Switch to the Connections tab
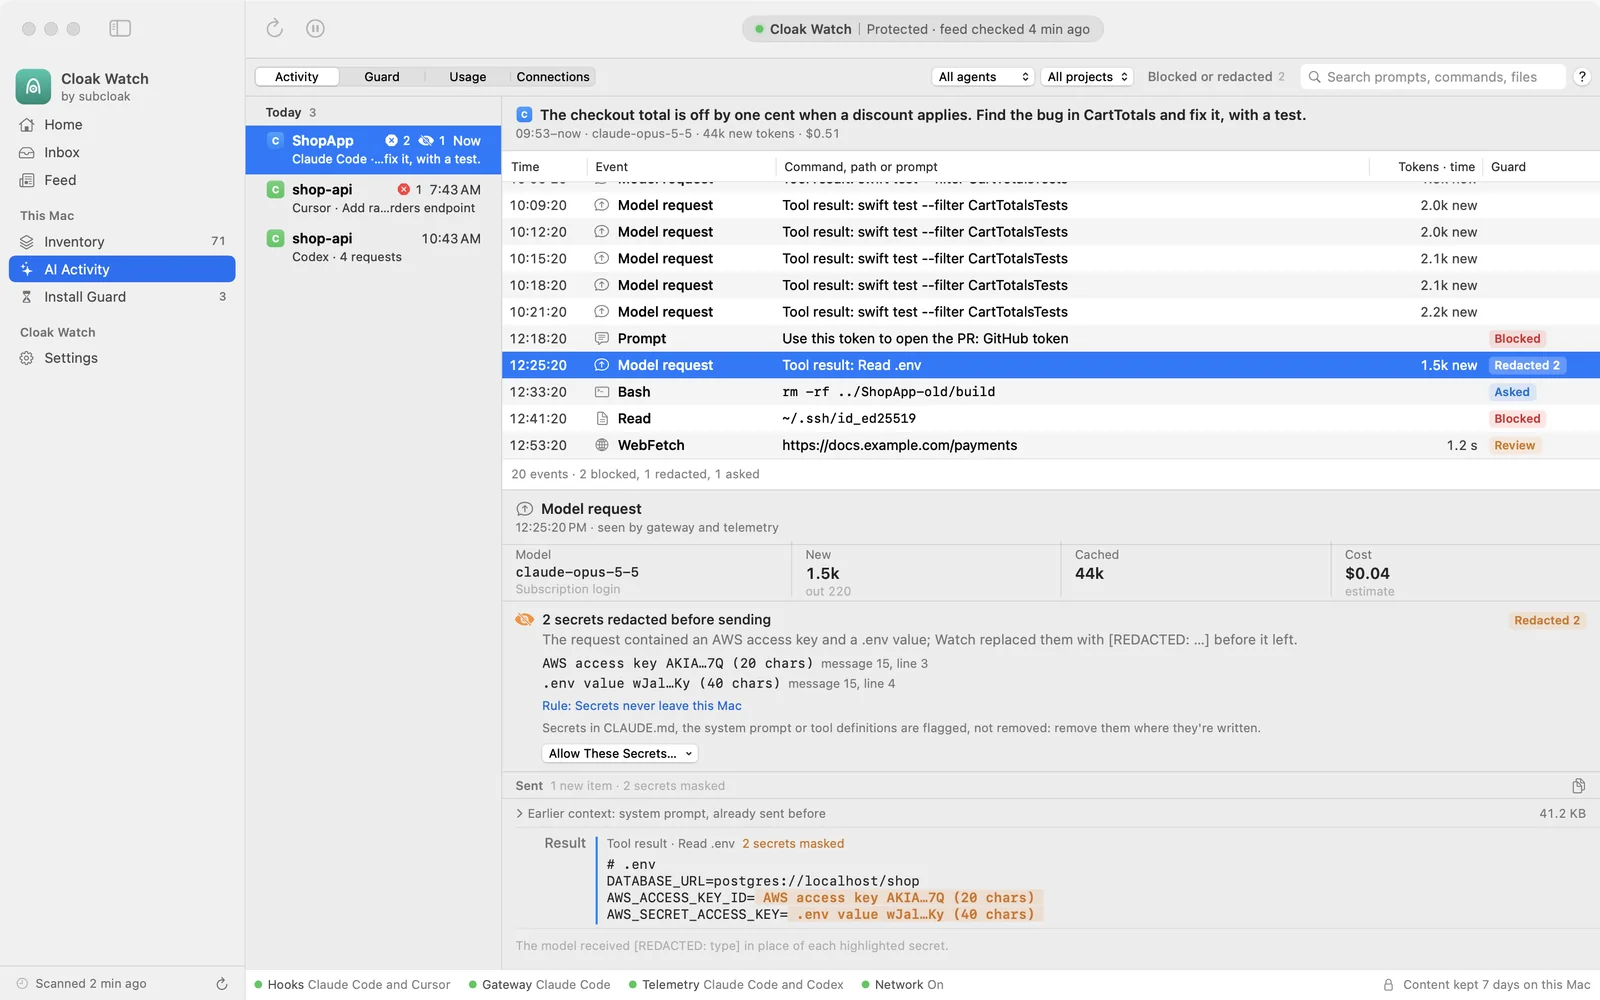The width and height of the screenshot is (1600, 1000). 553,77
